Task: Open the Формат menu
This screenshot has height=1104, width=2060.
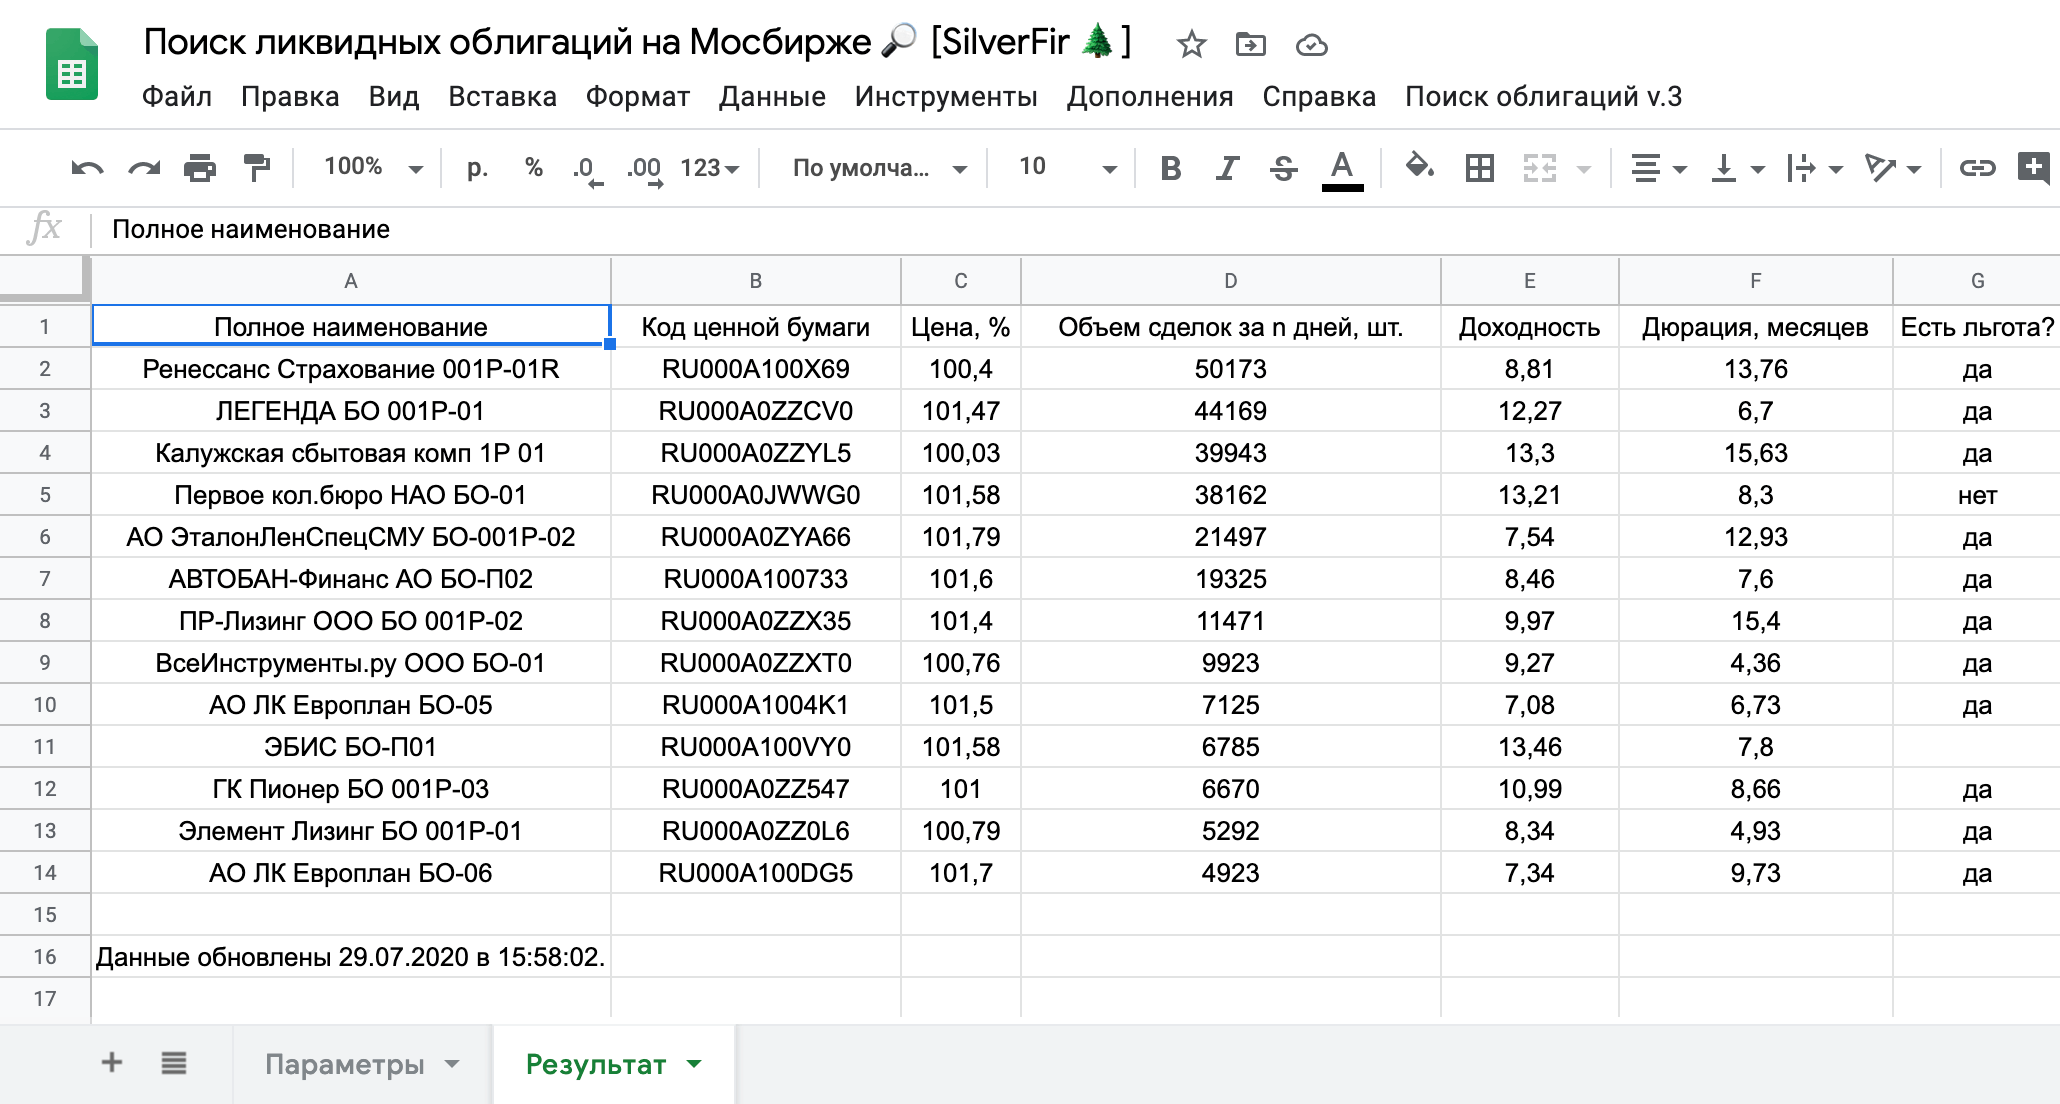Action: [638, 97]
